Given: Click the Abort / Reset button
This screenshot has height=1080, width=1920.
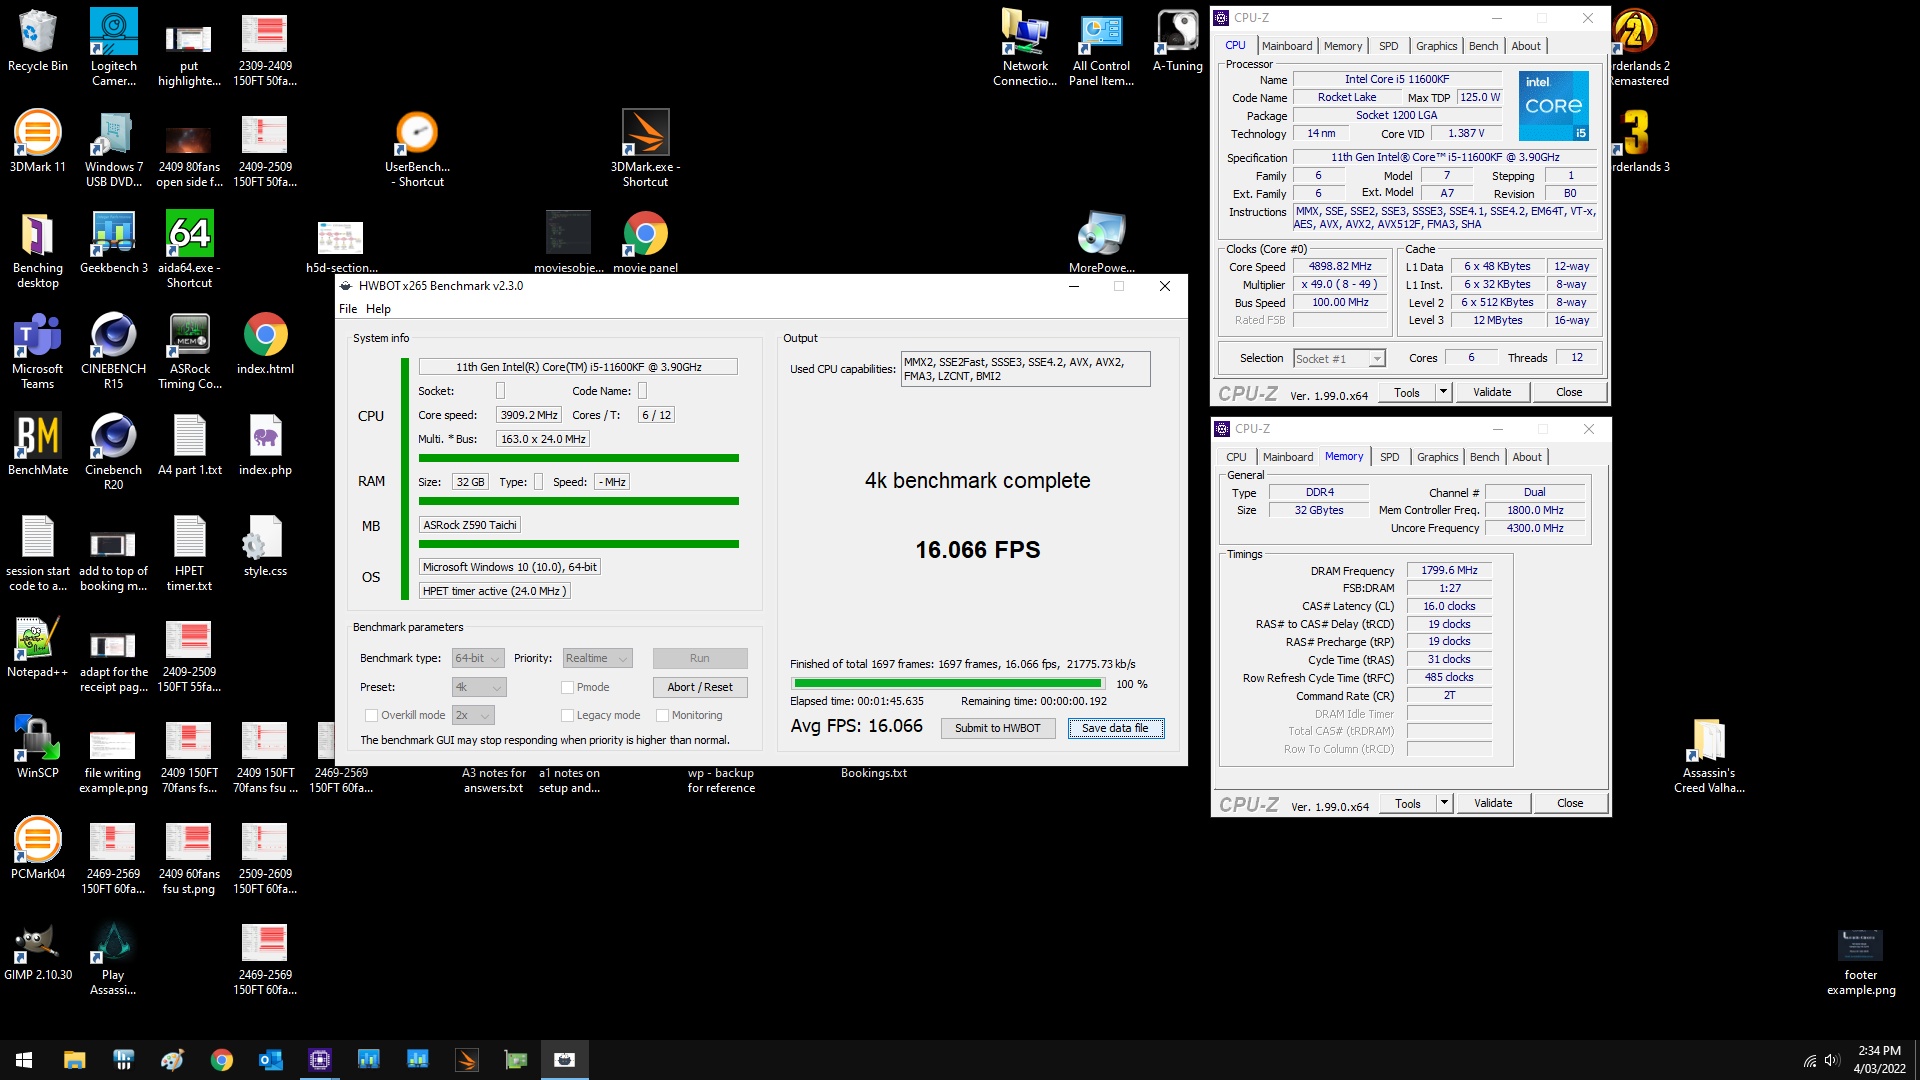Looking at the screenshot, I should 700,687.
